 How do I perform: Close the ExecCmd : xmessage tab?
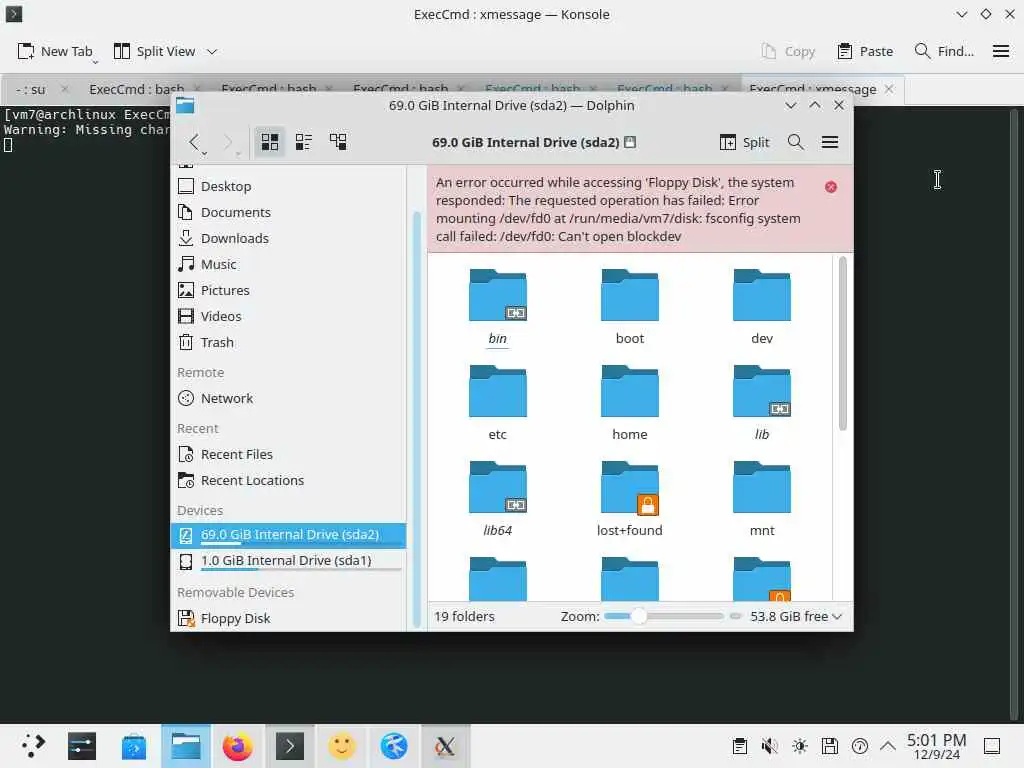(x=889, y=89)
